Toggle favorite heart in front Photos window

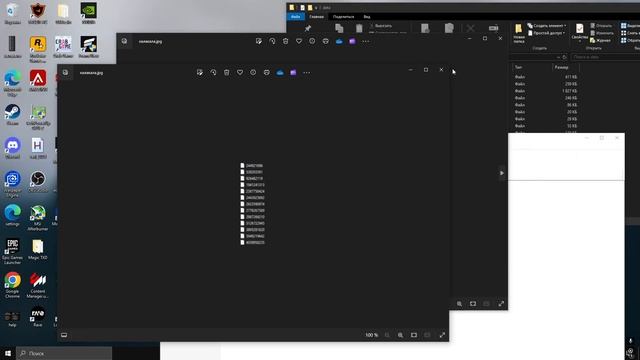coord(240,72)
